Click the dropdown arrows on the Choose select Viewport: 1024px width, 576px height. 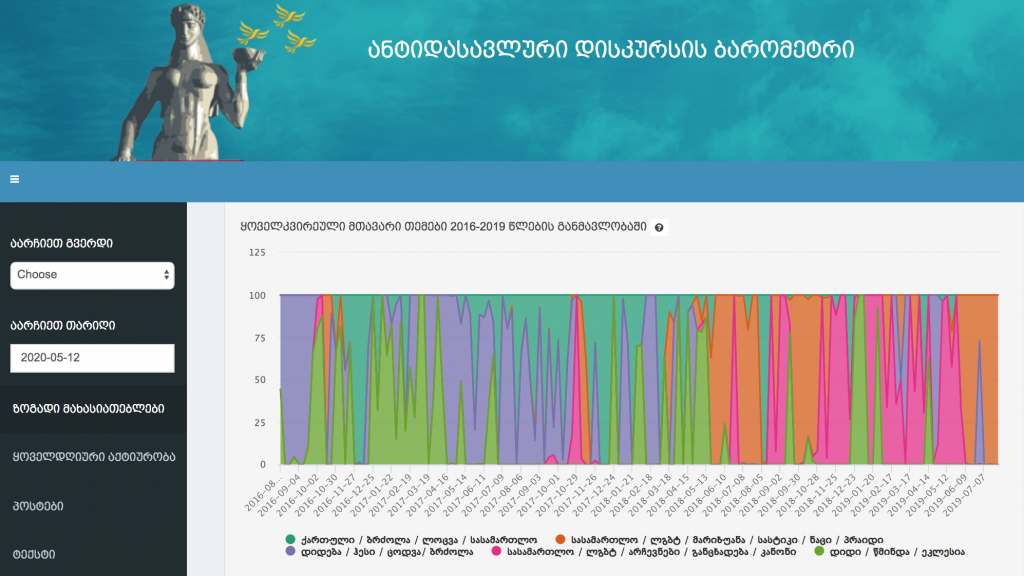click(x=166, y=275)
